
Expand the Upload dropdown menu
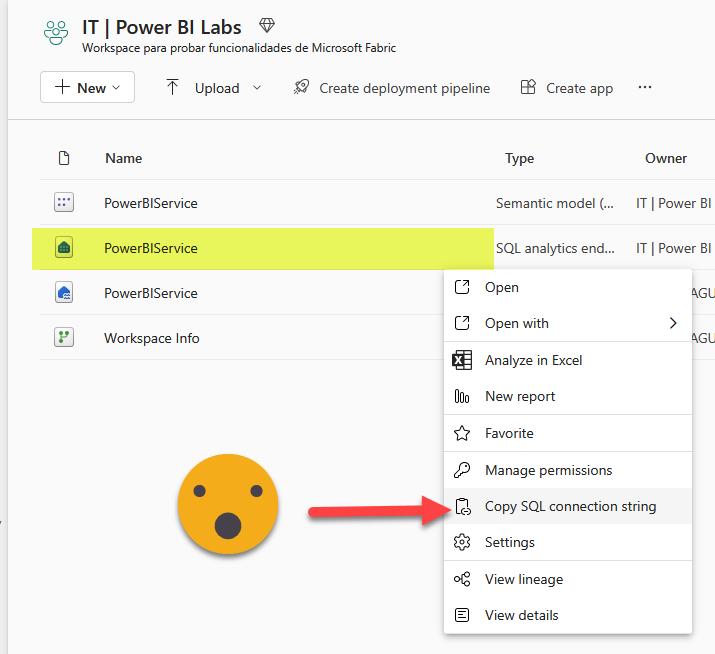pyautogui.click(x=256, y=88)
